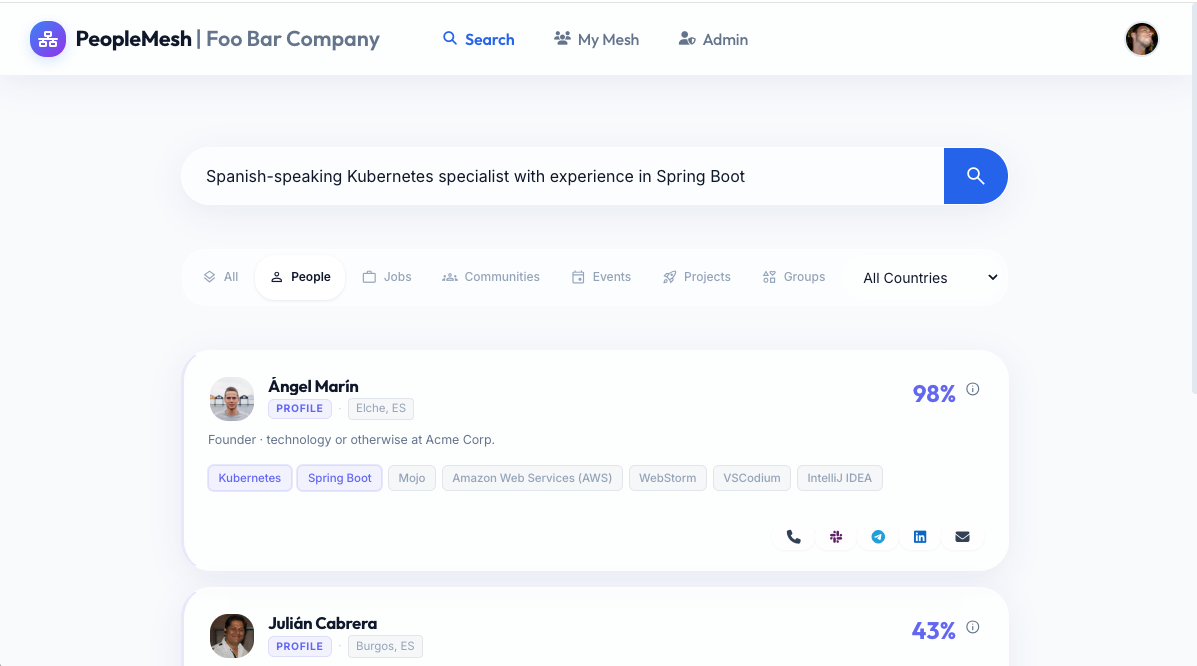
Task: Select the People filter tab
Action: (x=300, y=276)
